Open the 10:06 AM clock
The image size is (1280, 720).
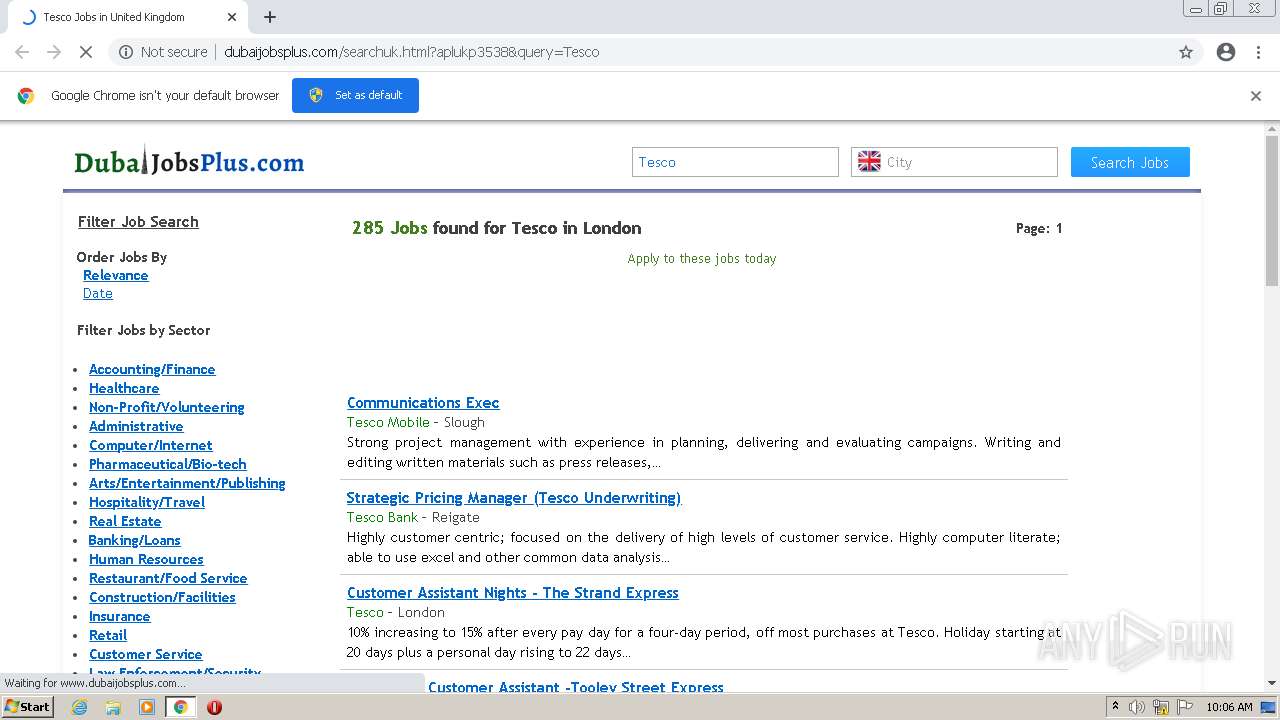pos(1229,707)
